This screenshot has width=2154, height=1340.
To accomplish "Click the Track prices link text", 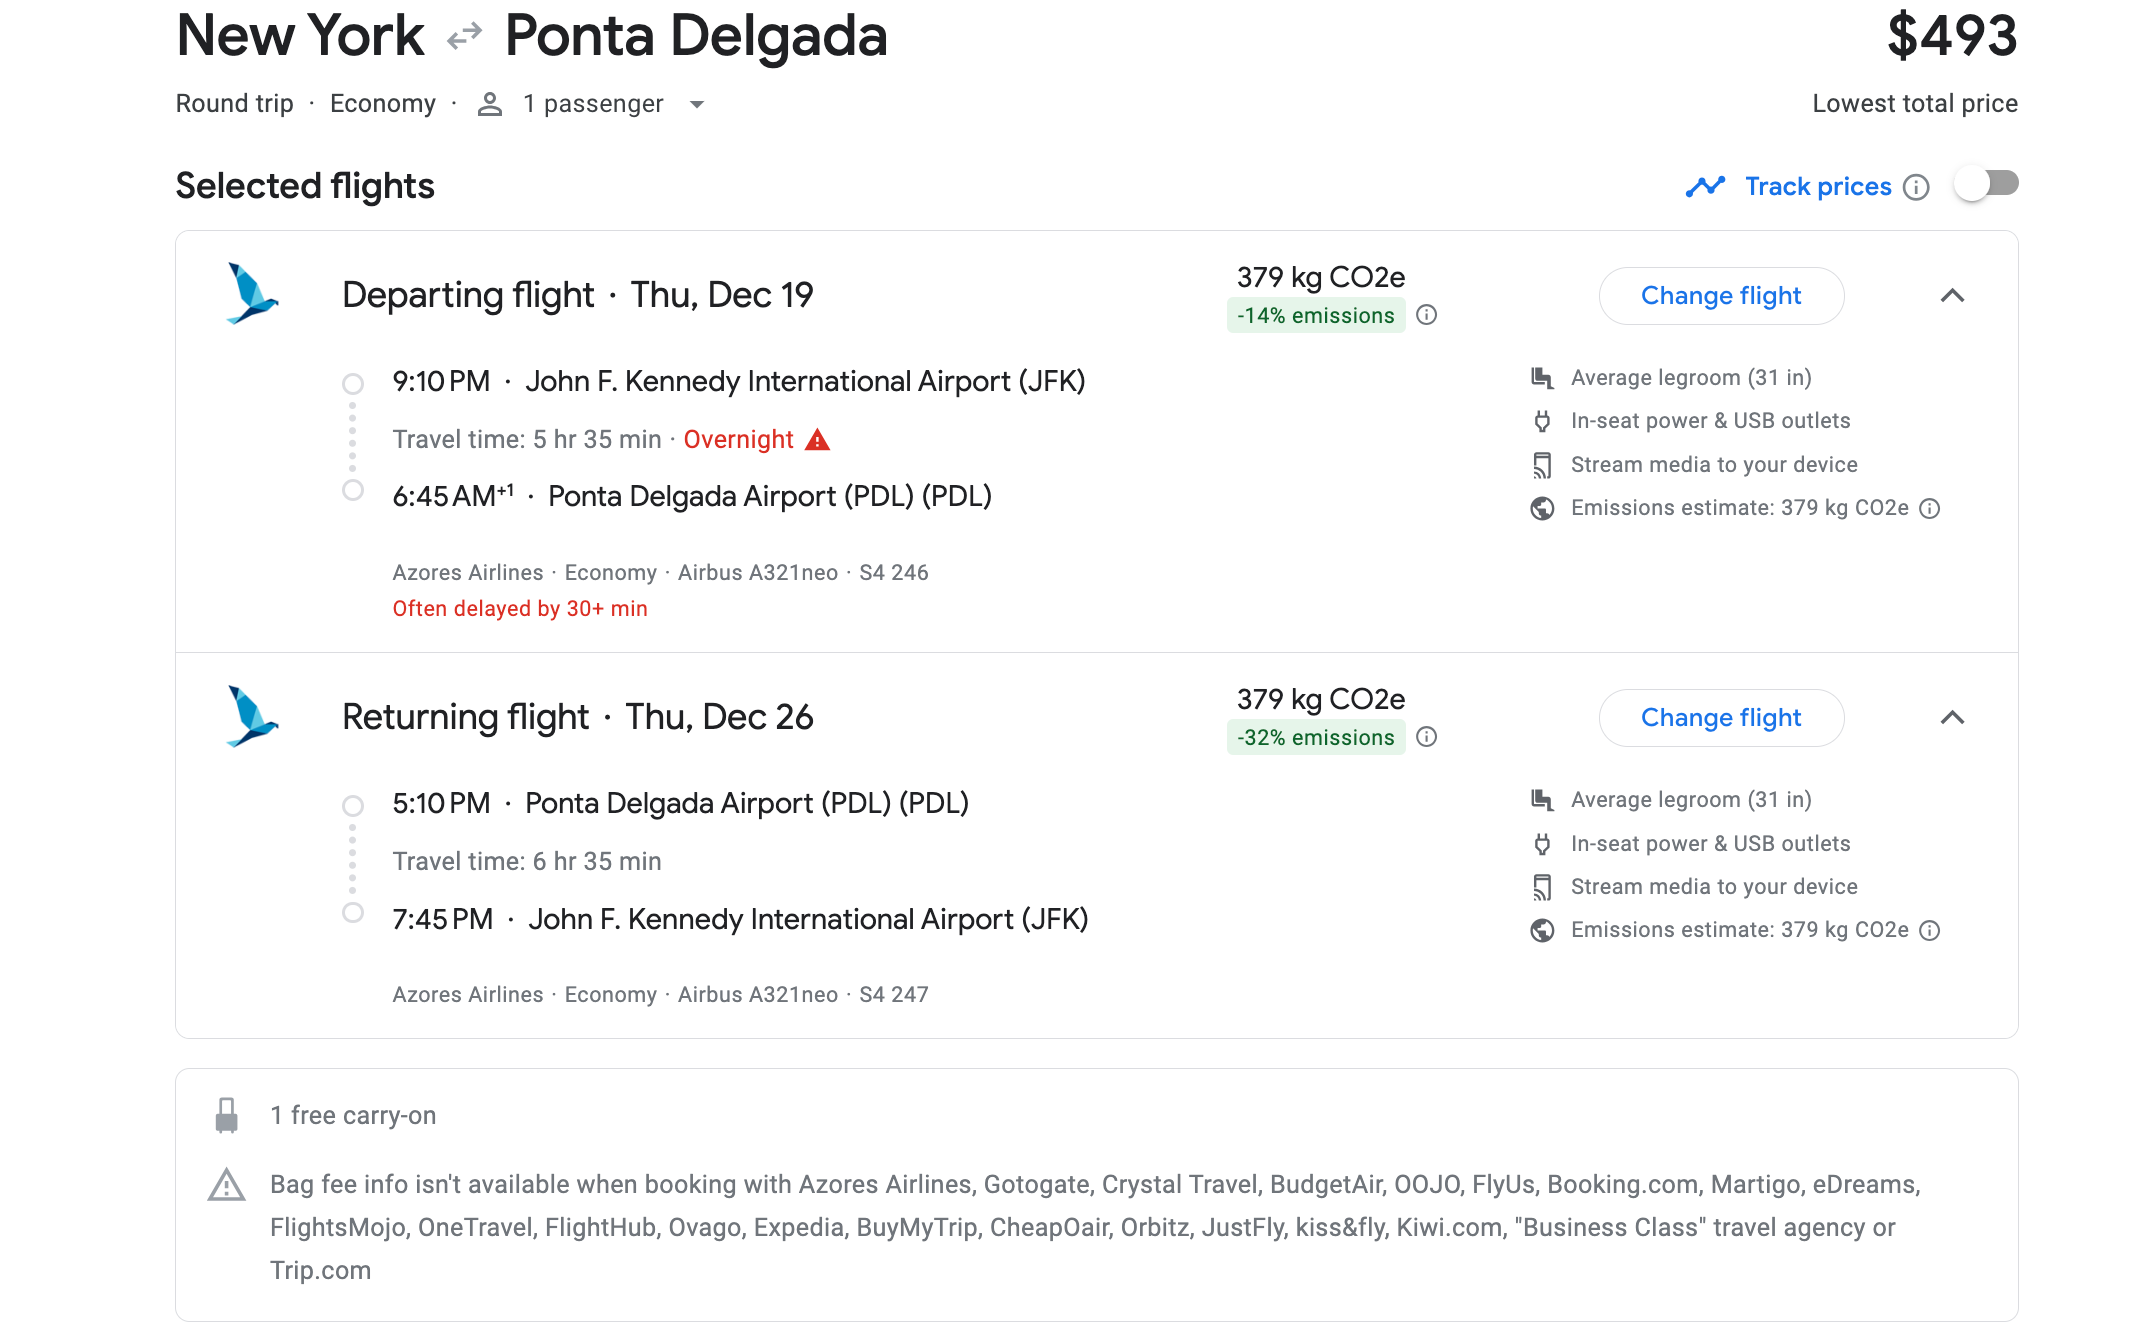I will [1818, 187].
